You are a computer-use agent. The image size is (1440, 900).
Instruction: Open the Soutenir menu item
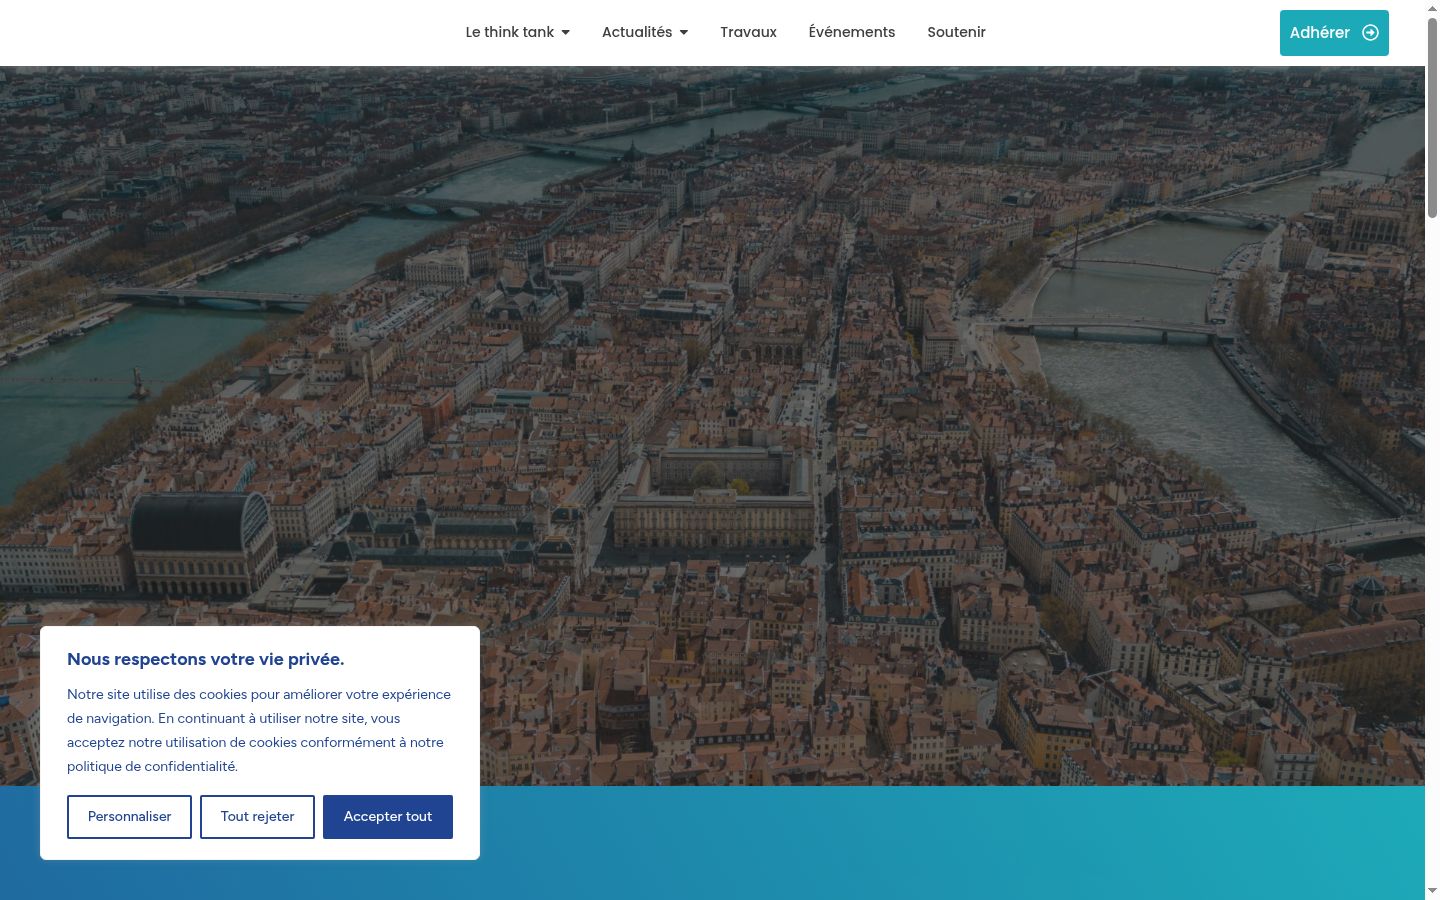pos(956,32)
